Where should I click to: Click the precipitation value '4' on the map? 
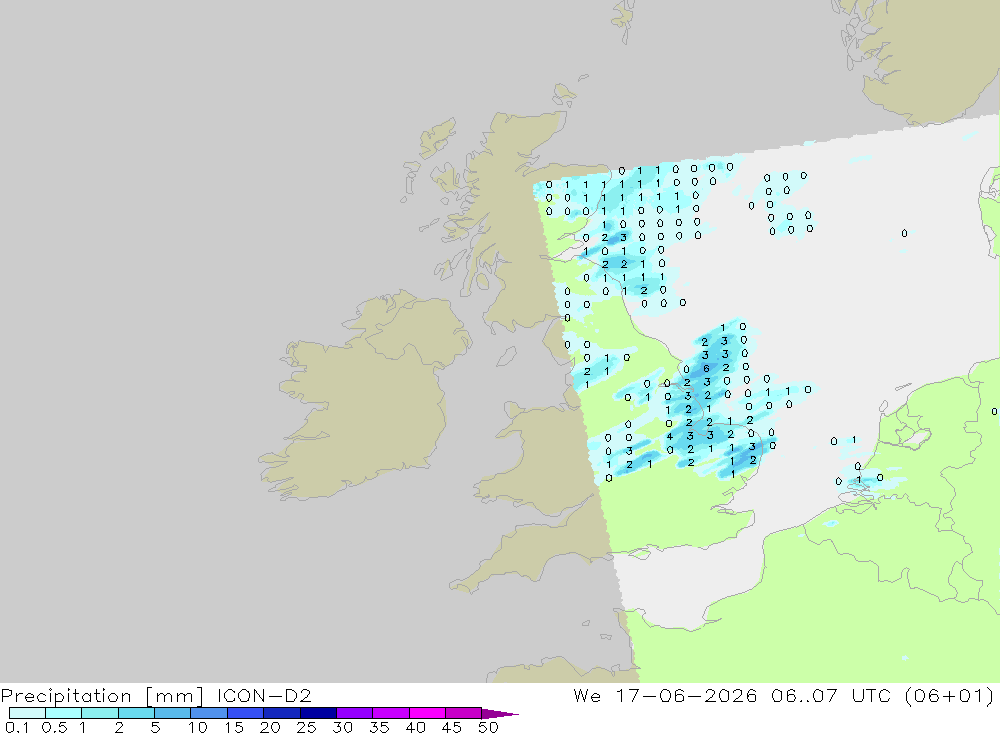(670, 436)
